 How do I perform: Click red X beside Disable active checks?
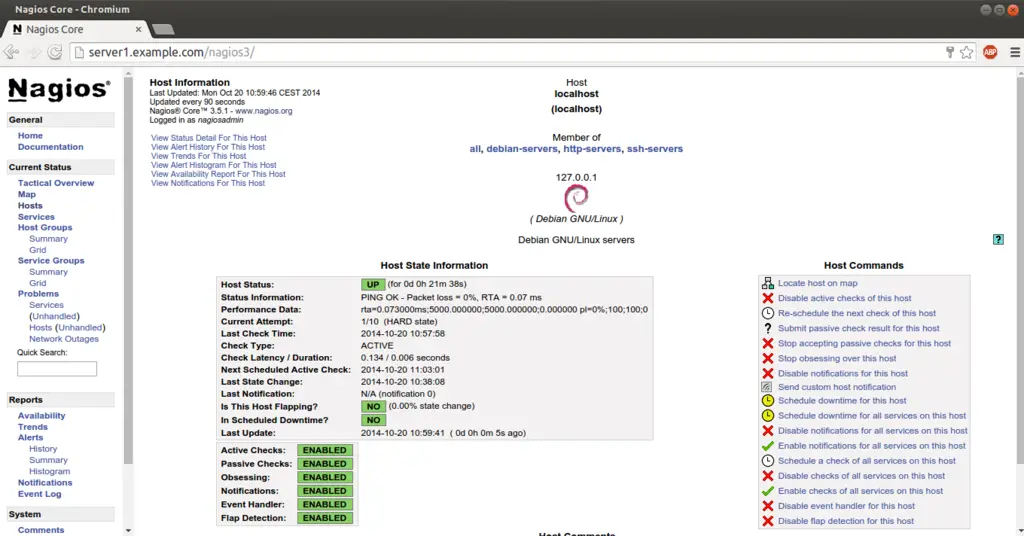[x=767, y=298]
